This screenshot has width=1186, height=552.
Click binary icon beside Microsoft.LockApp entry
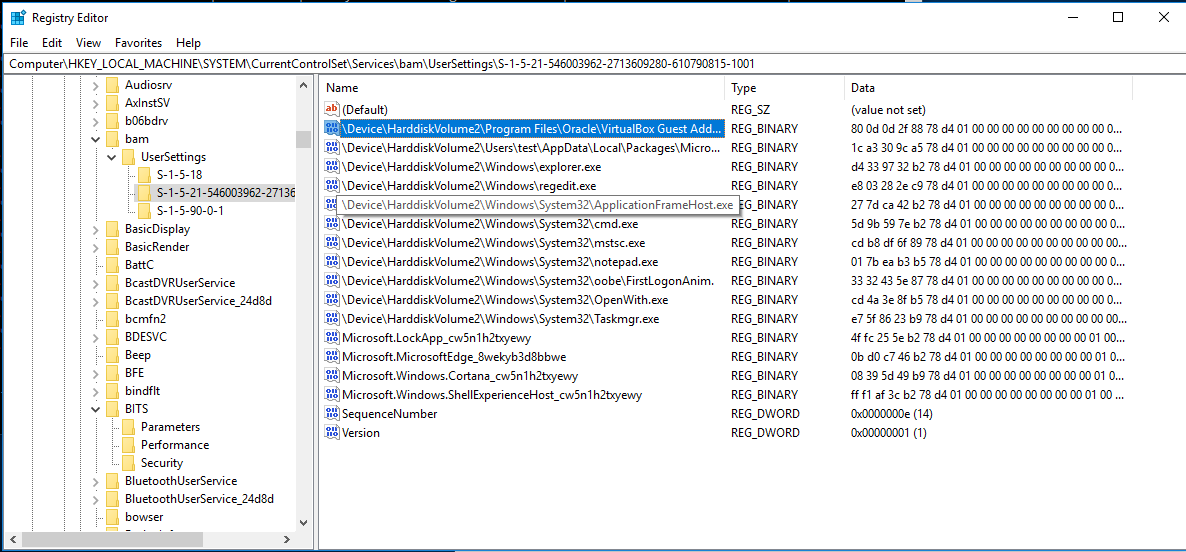332,338
